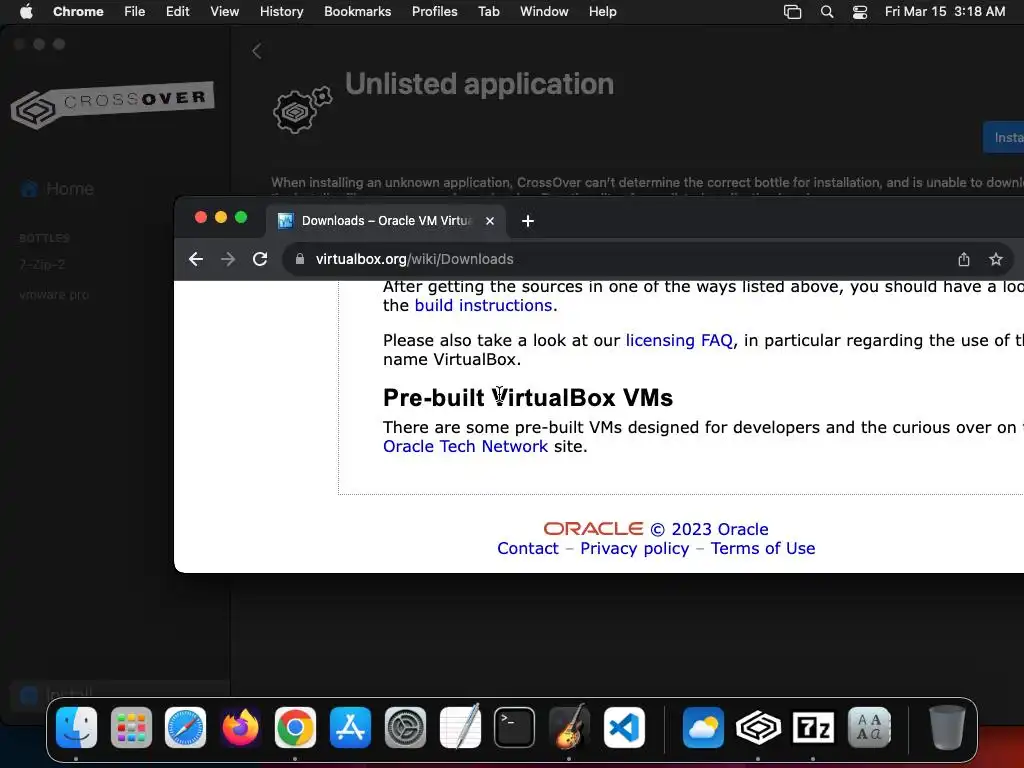Click the CrossOver icon in the Dock
The height and width of the screenshot is (768, 1024).
pos(758,727)
